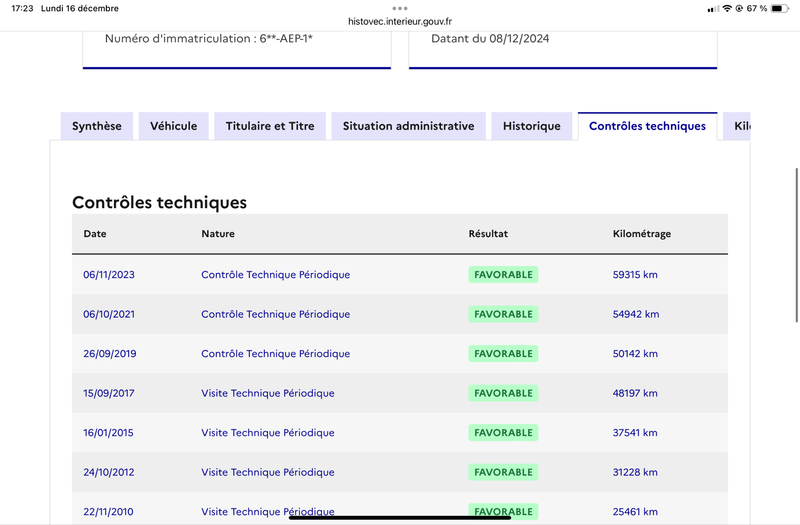Viewport: 800px width, 525px height.
Task: Click the date 22/11/2010
Action: (108, 512)
